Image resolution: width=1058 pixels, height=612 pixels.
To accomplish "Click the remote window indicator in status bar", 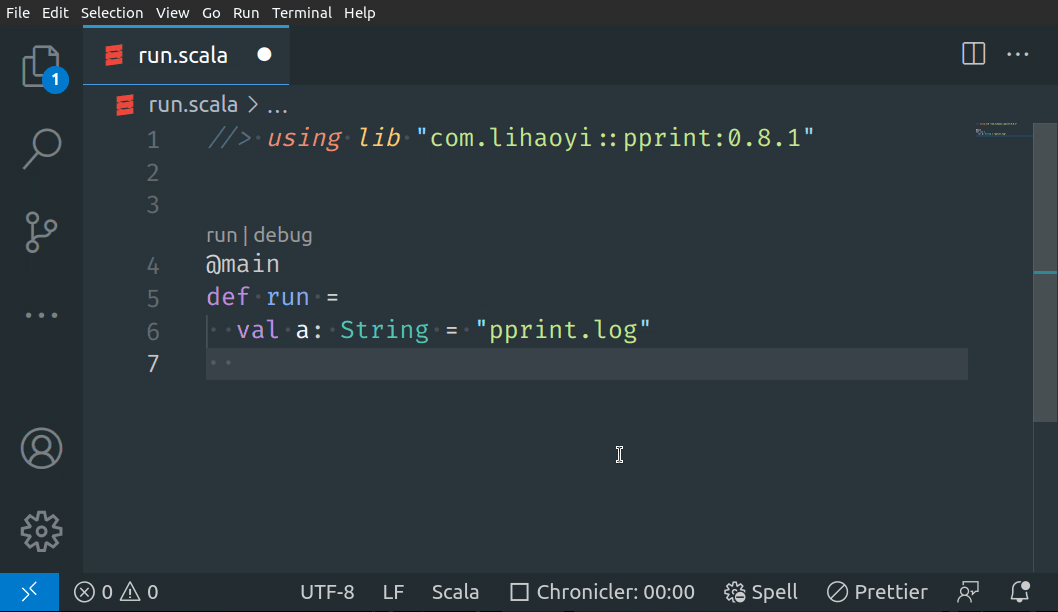I will pyautogui.click(x=30, y=592).
